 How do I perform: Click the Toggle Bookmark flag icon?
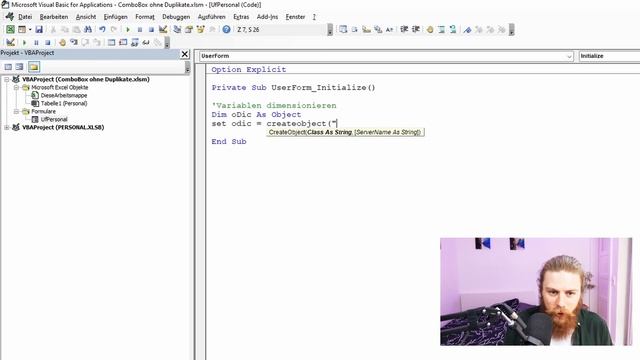coord(467,29)
